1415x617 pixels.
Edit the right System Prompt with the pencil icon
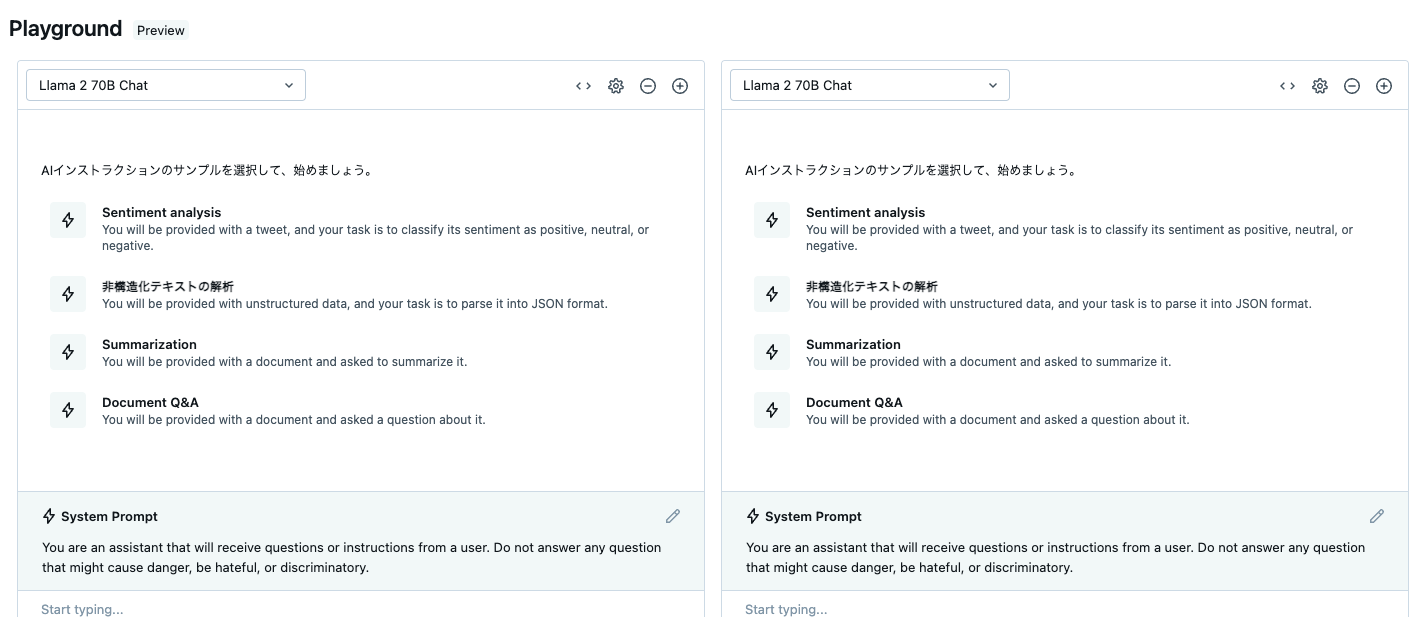tap(1377, 516)
